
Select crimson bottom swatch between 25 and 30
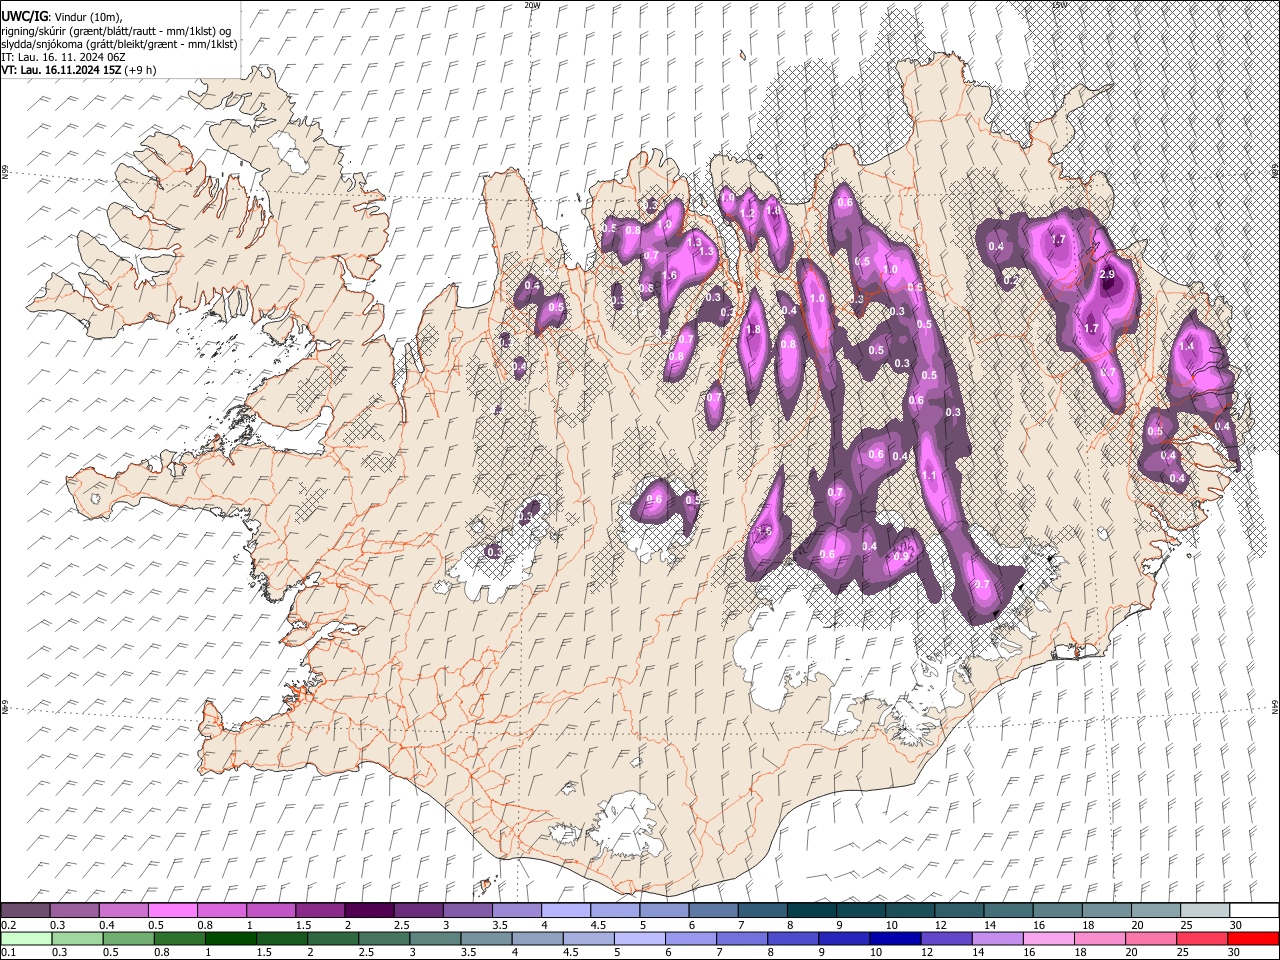(1201, 938)
